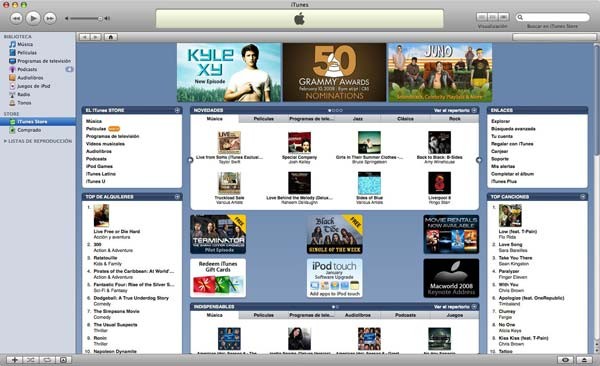Select the Clásica tab in Novedades
The height and width of the screenshot is (366, 600).
pos(405,119)
